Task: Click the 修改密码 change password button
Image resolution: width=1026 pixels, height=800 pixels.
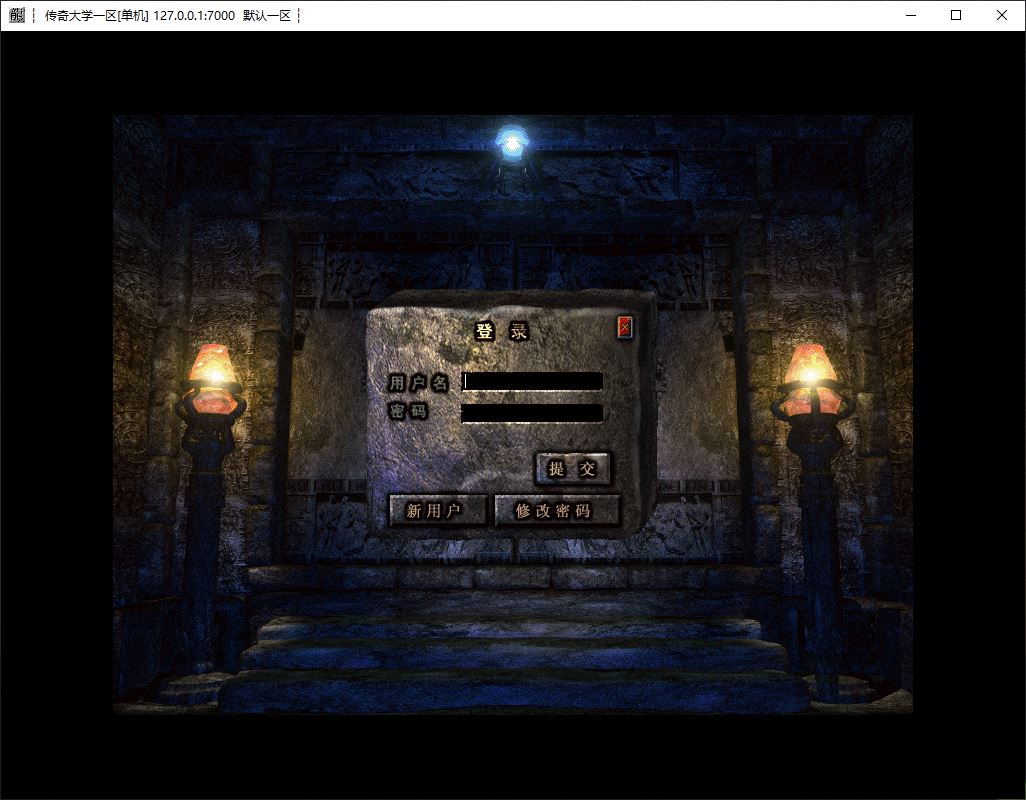Action: click(x=556, y=511)
